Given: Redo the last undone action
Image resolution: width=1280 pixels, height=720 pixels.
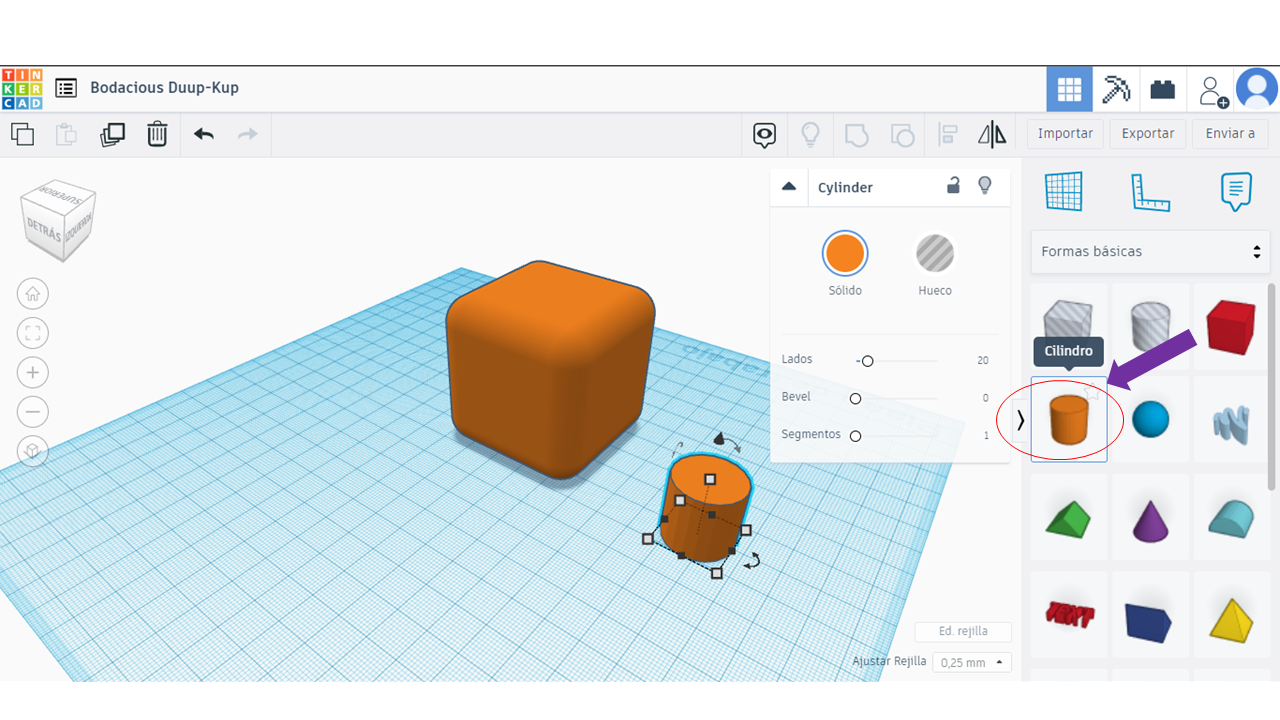Looking at the screenshot, I should (x=248, y=134).
